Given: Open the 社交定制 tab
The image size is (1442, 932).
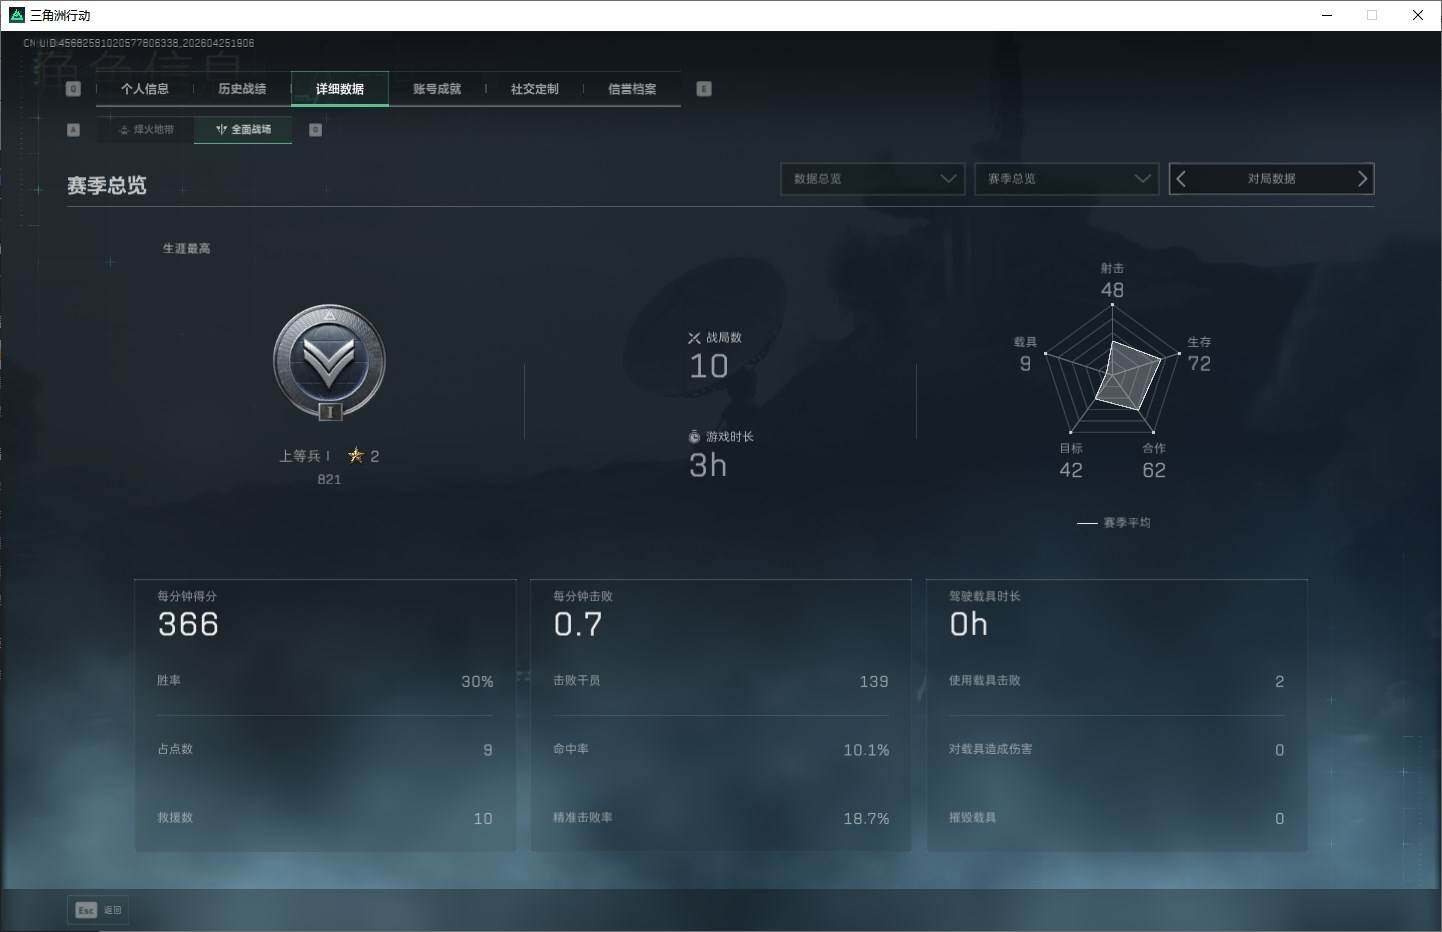Looking at the screenshot, I should click(x=535, y=89).
